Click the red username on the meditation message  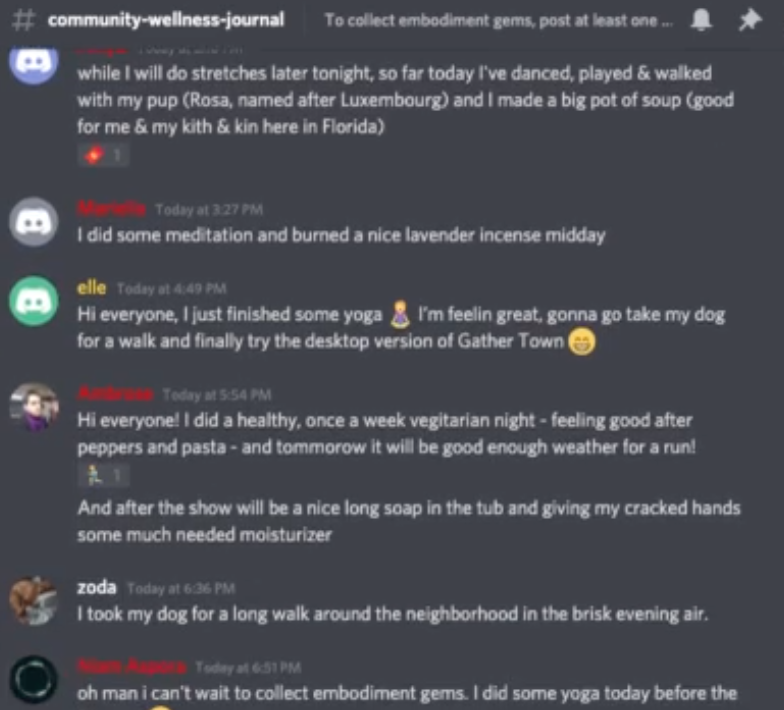112,208
